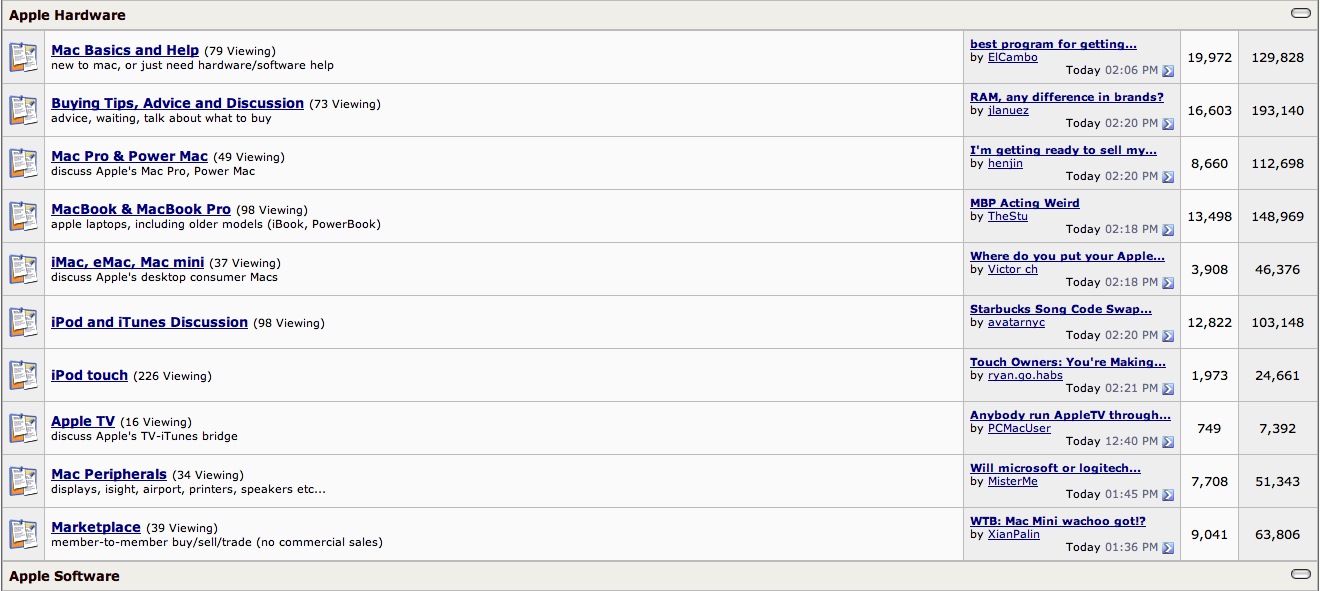Open the iMac, eMac, Mac mini forum
Viewport: 1320px width, 591px height.
coord(127,262)
